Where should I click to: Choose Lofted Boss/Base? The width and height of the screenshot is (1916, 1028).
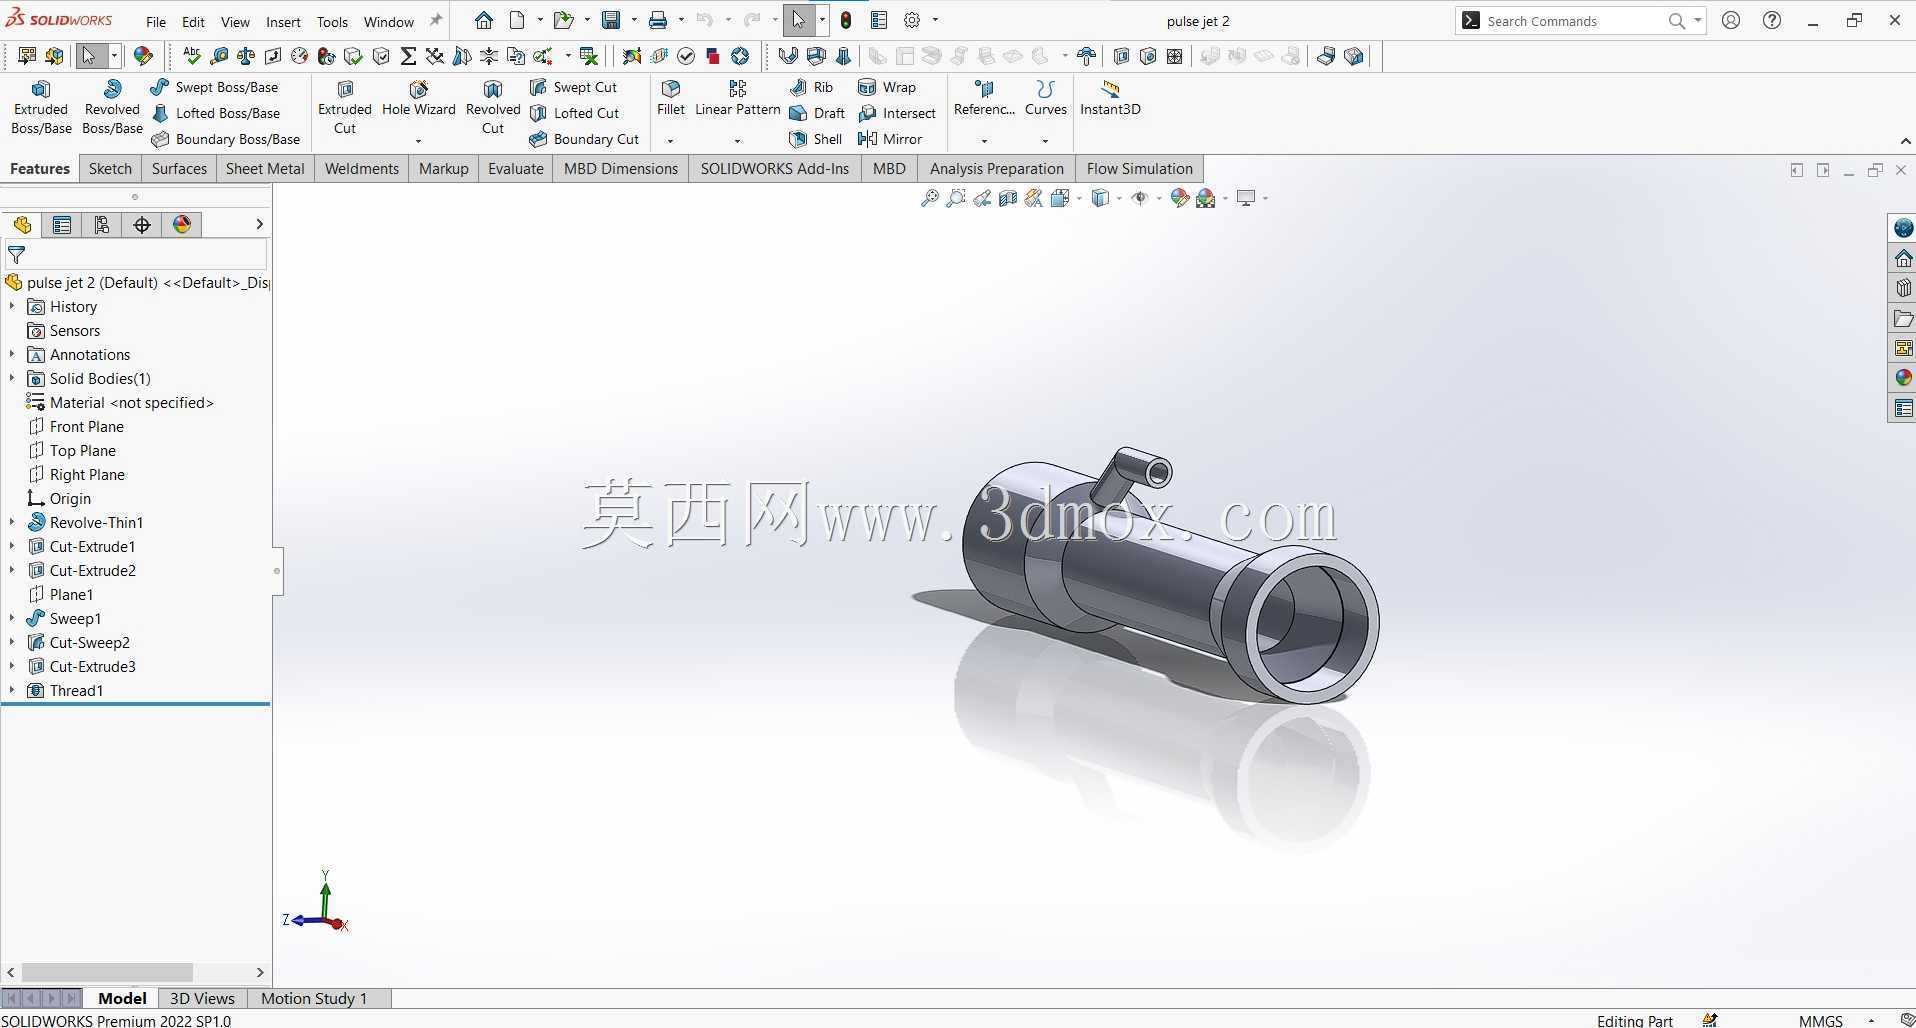coord(216,113)
